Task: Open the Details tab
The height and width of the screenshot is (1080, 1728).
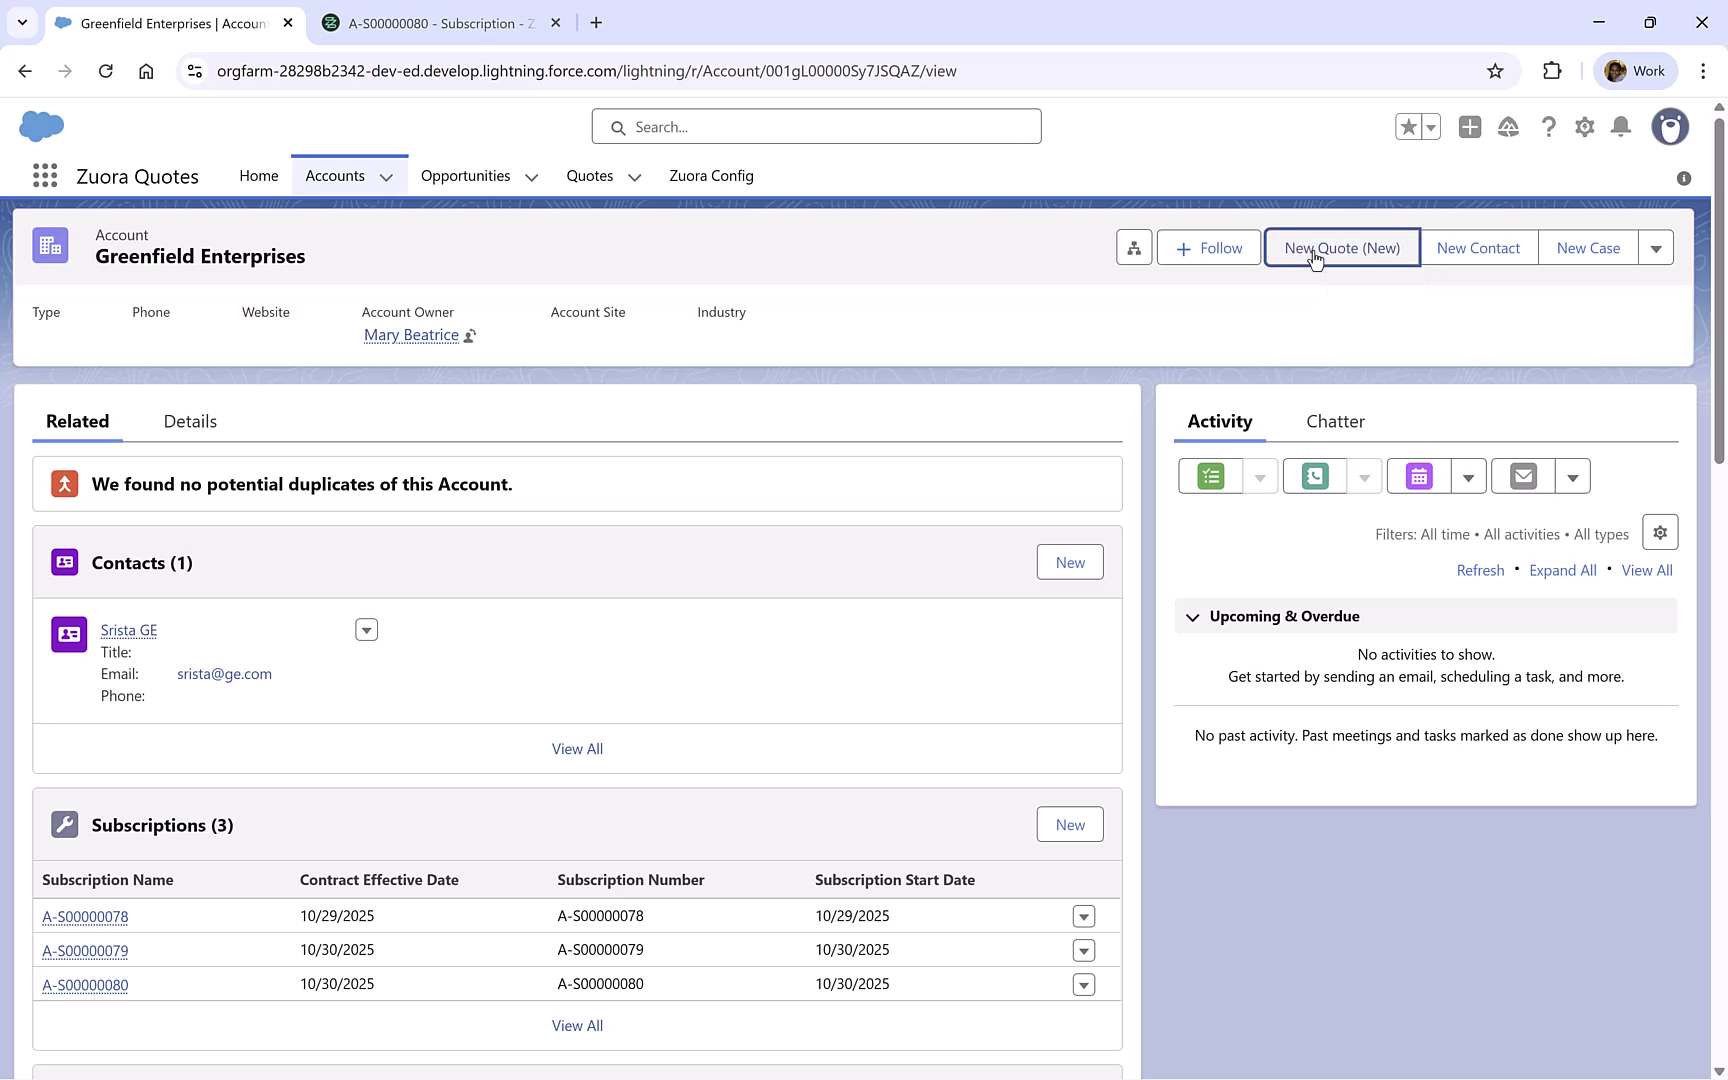Action: [189, 421]
